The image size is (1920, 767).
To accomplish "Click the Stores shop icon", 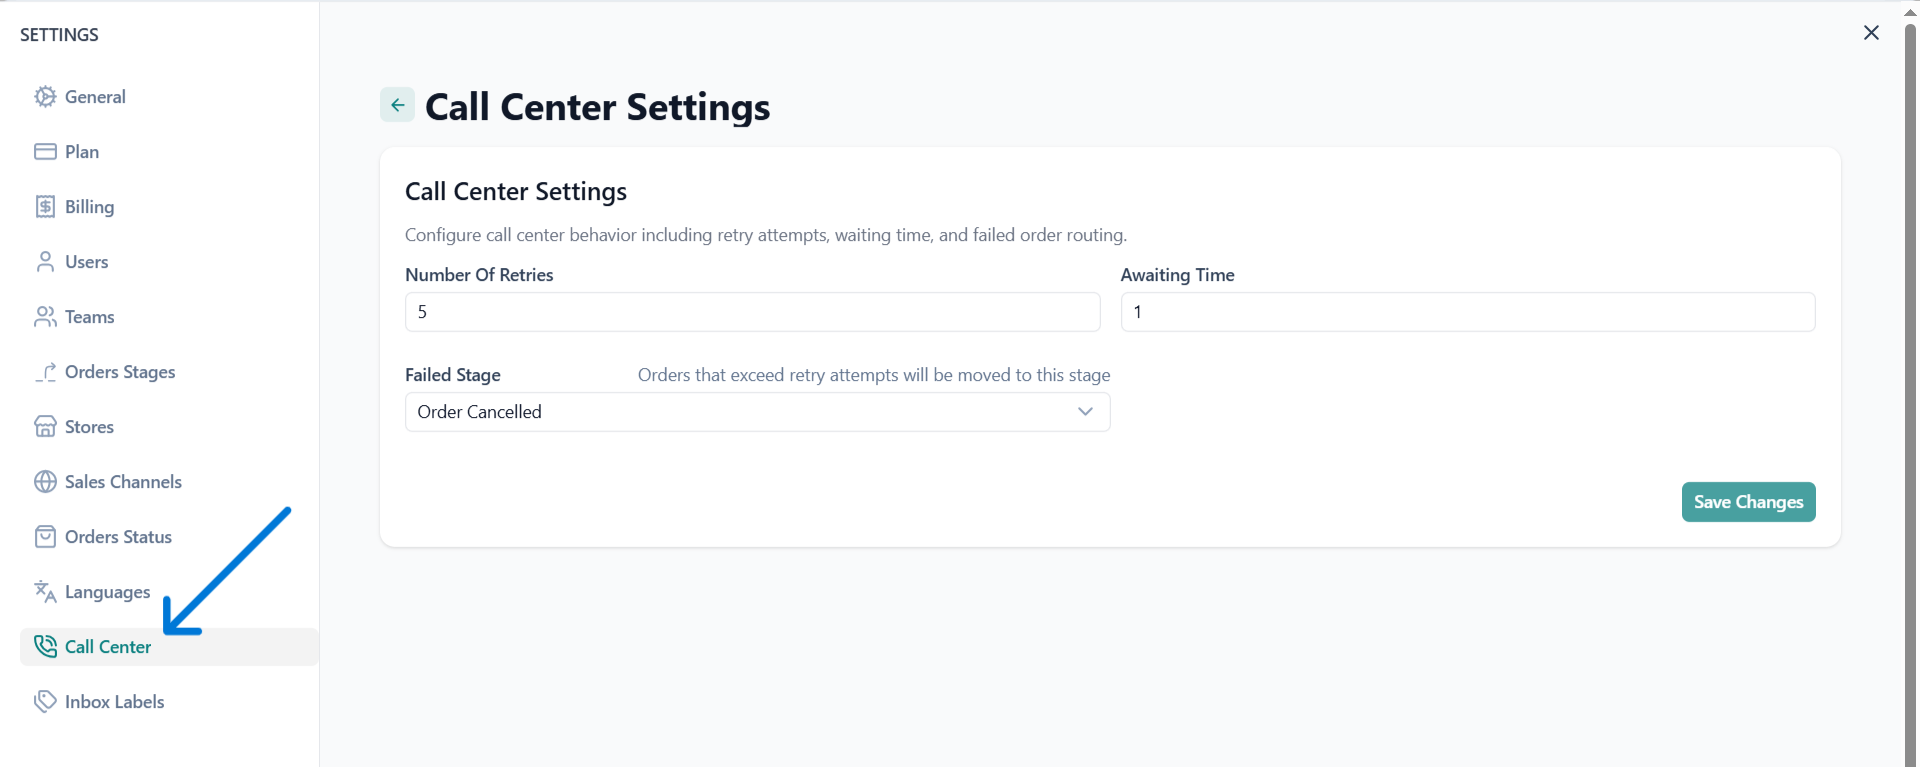I will (45, 427).
